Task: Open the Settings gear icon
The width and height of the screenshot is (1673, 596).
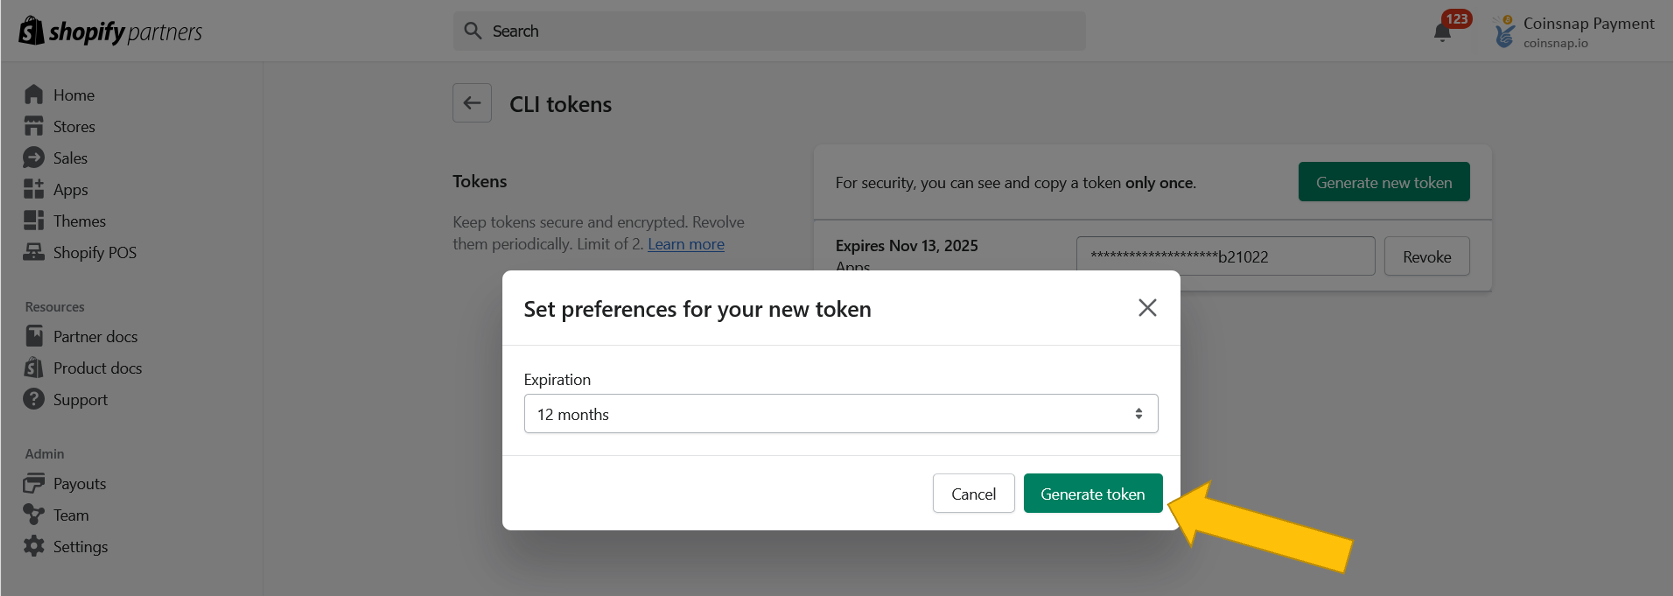Action: (34, 546)
